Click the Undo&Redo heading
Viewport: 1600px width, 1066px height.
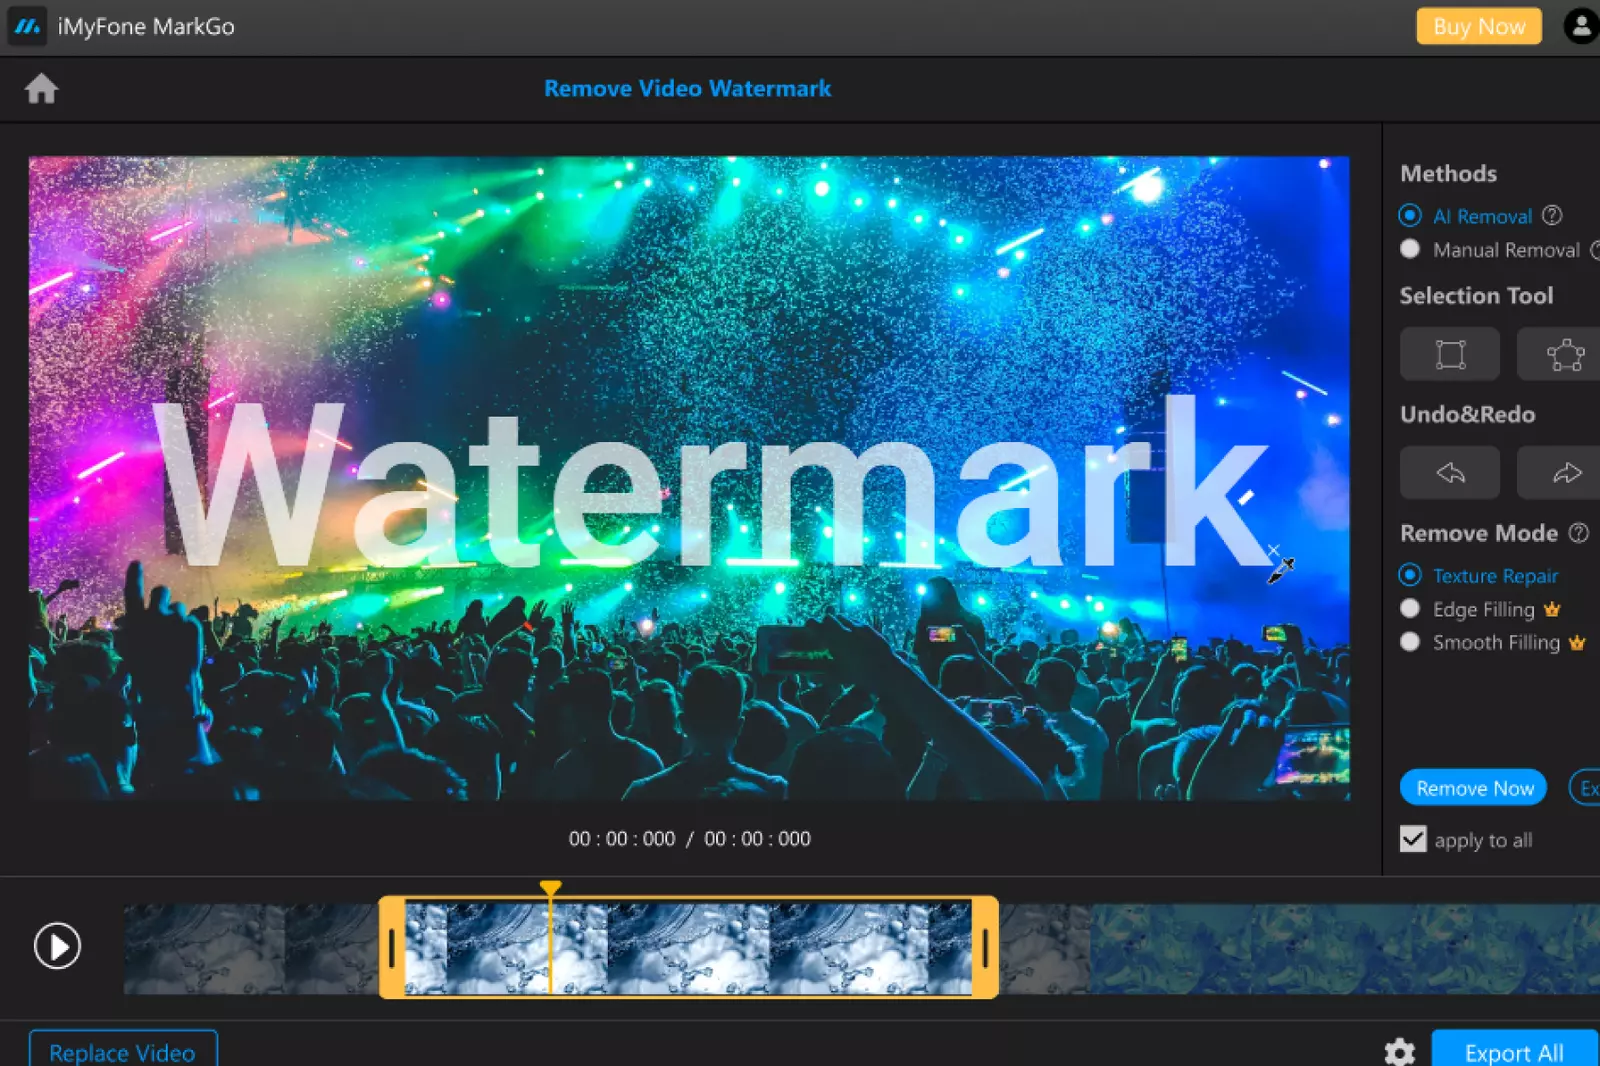pyautogui.click(x=1467, y=415)
